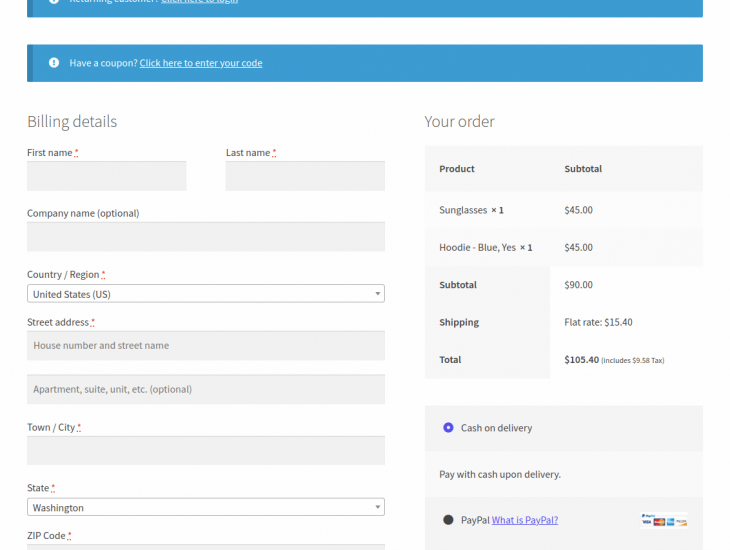
Task: Click the '(includes $9.58 Tax)' note
Action: point(633,360)
